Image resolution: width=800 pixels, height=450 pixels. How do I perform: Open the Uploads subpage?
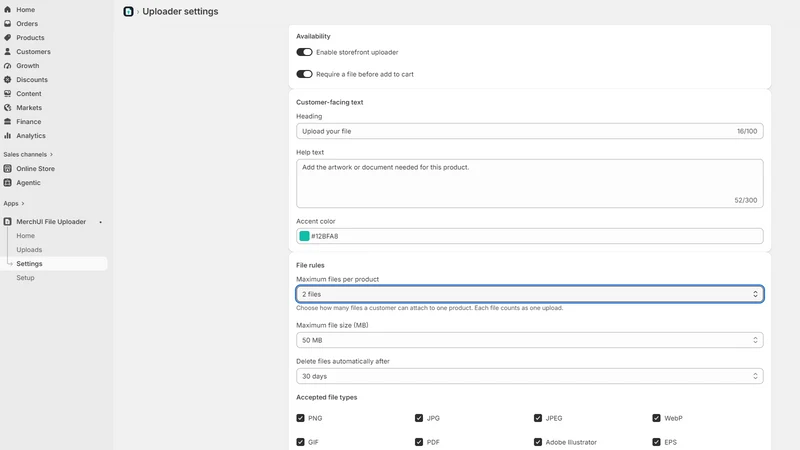pos(29,249)
